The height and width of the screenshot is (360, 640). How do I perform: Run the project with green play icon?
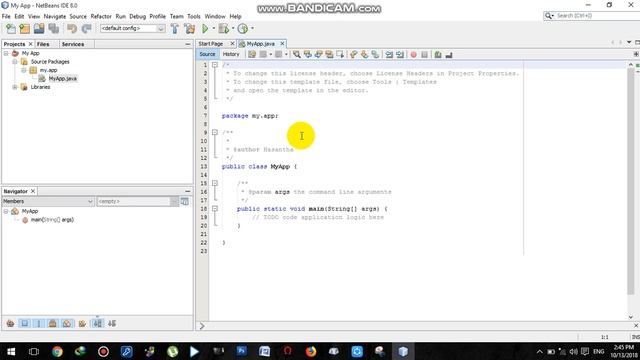(x=205, y=29)
